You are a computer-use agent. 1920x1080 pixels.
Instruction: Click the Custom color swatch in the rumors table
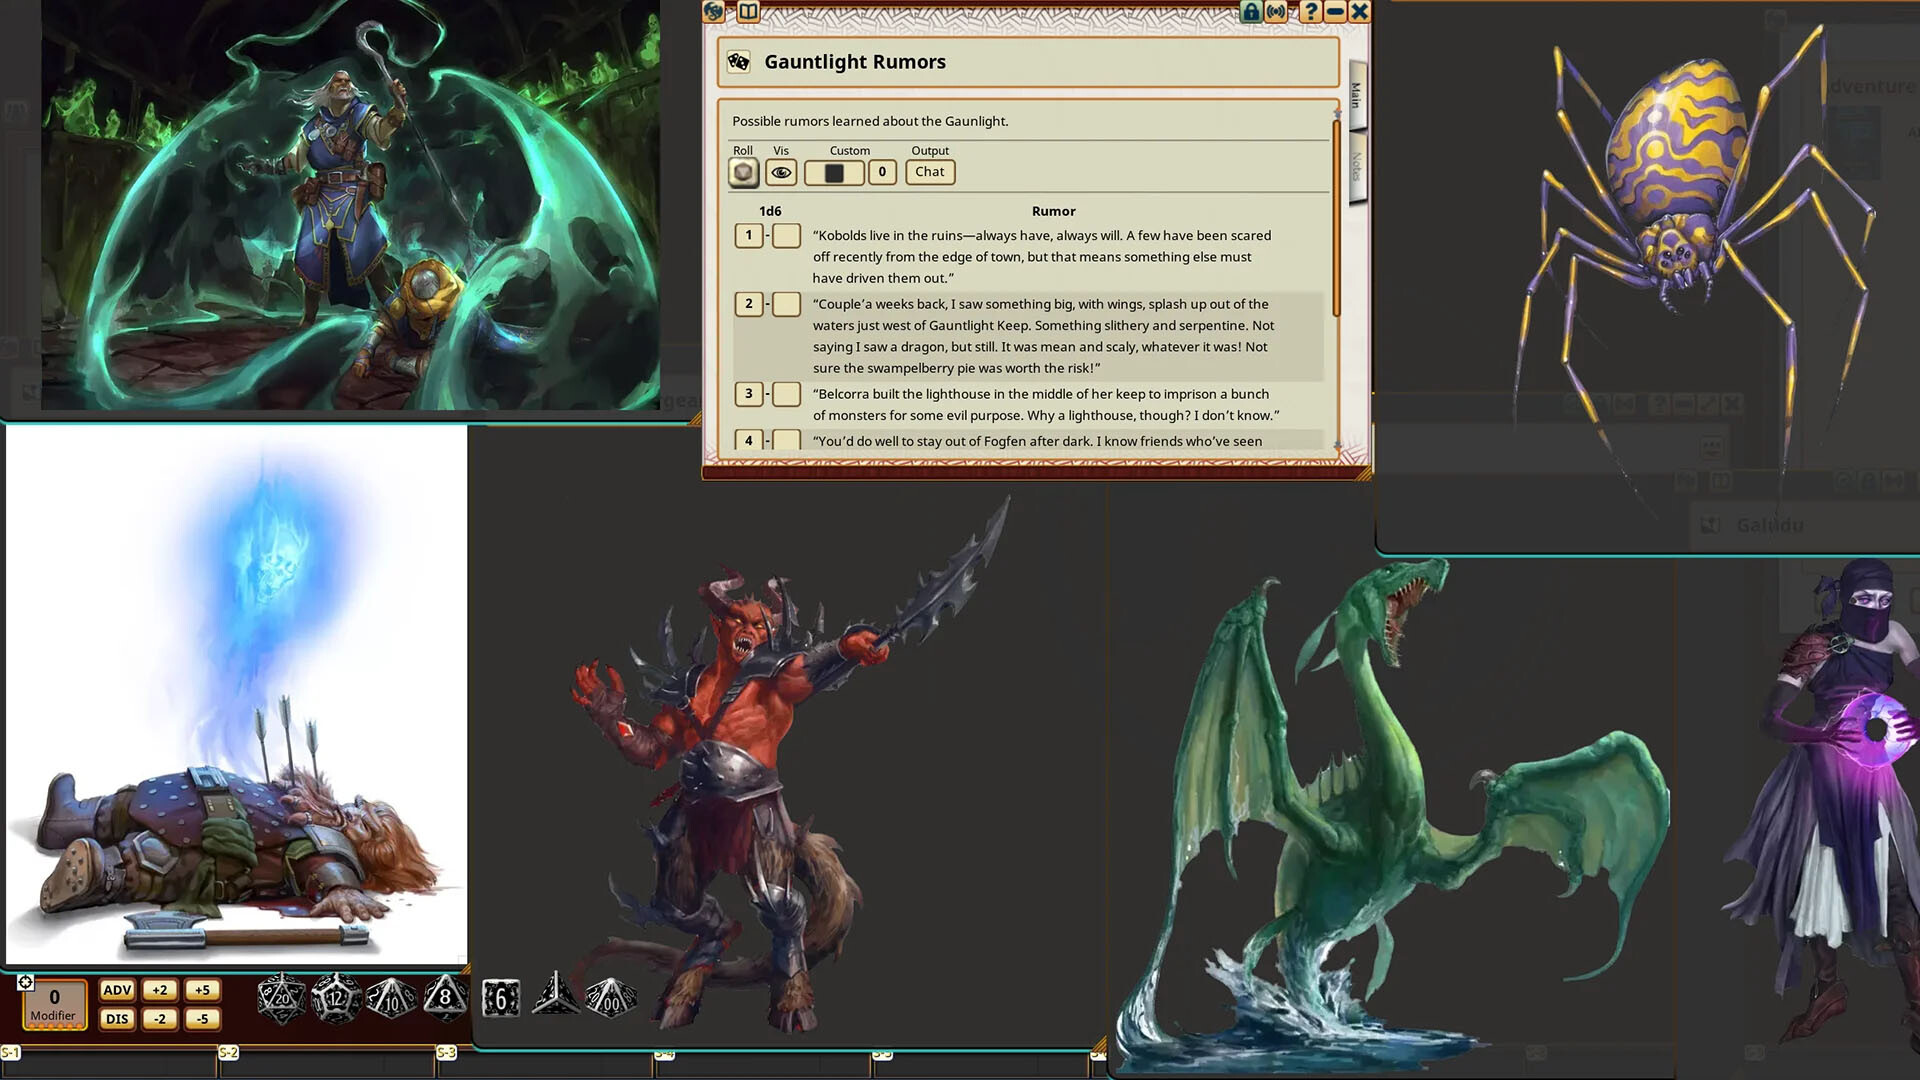pos(833,172)
